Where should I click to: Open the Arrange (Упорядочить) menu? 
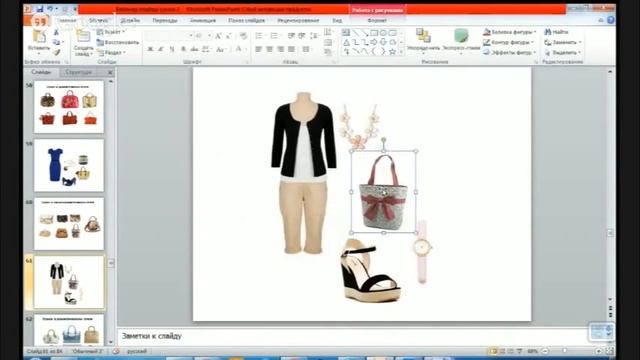423,41
